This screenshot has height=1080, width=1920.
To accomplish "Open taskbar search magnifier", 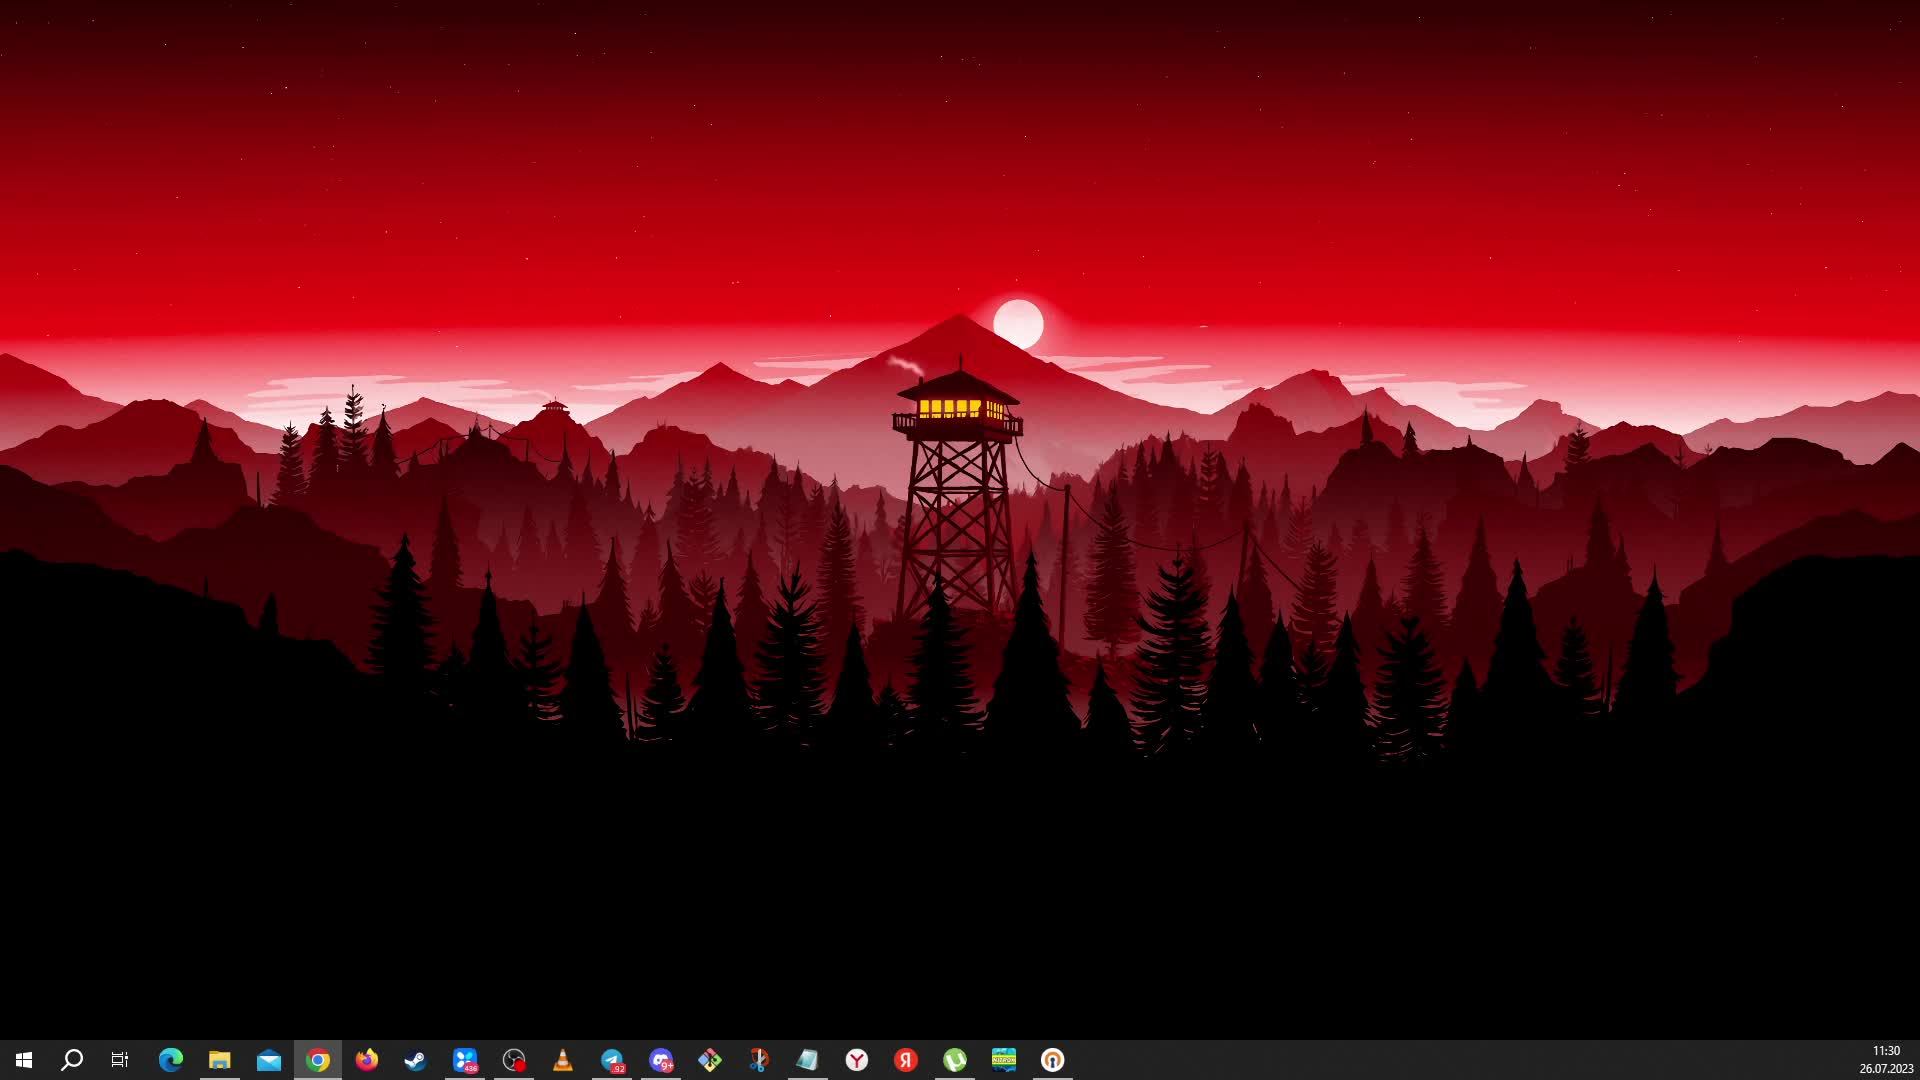I will click(x=72, y=1060).
